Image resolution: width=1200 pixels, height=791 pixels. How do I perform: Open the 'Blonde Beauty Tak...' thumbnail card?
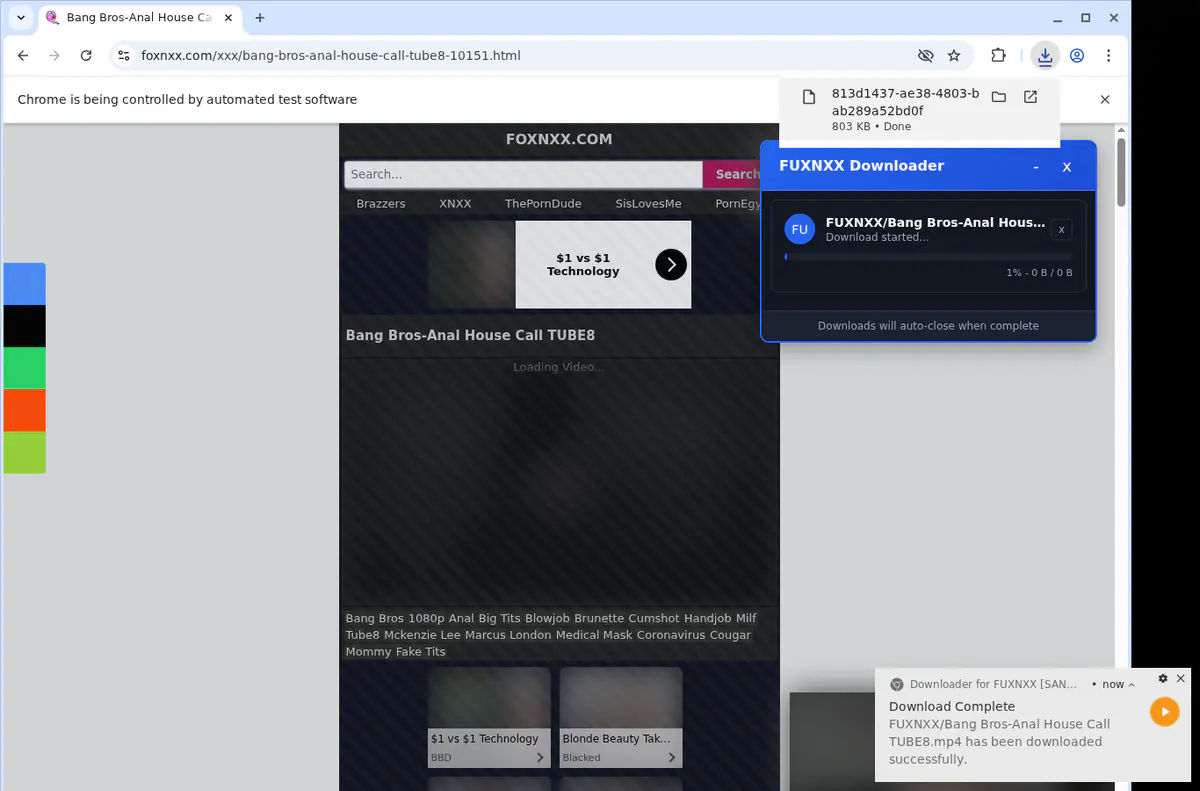point(621,717)
